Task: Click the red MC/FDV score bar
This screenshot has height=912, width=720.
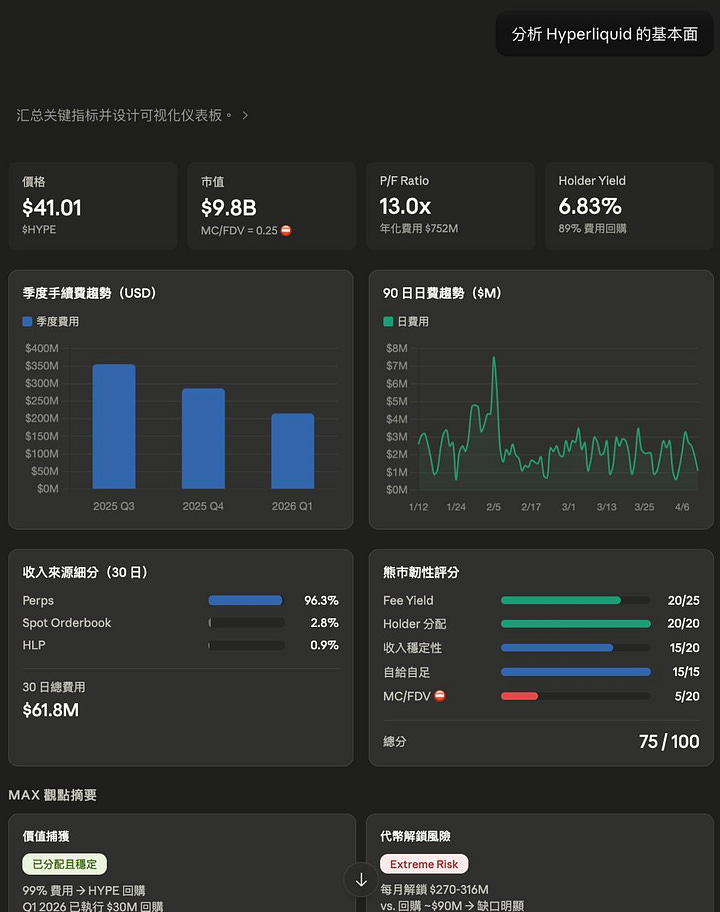Action: (519, 696)
